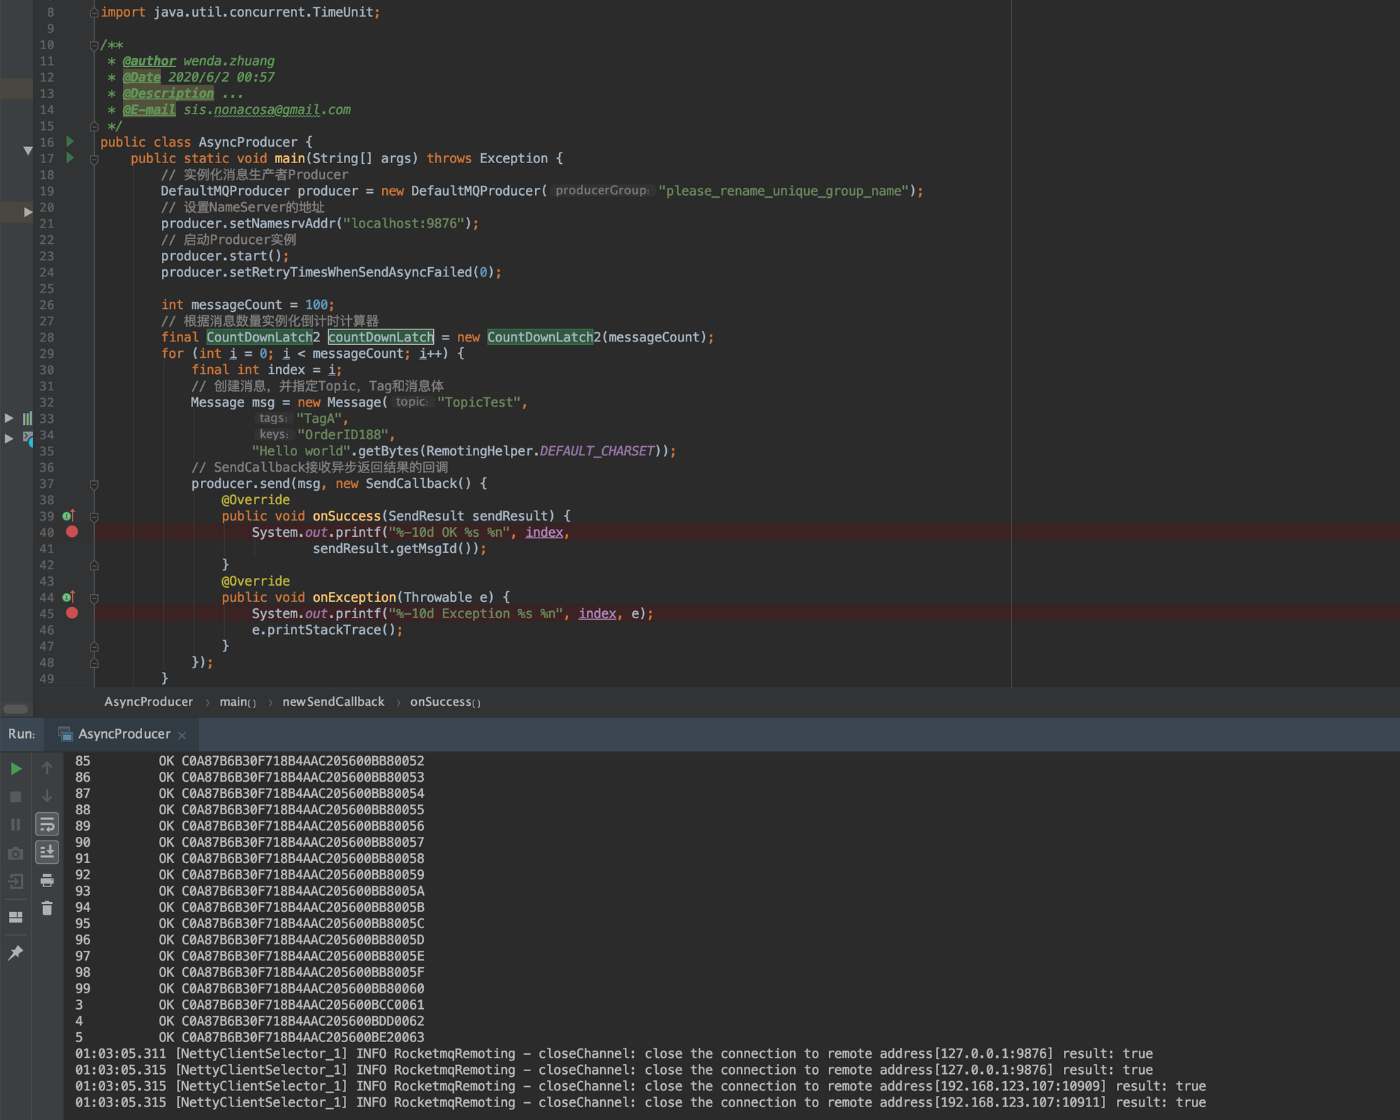This screenshot has height=1120, width=1400.
Task: Toggle scroll to end of console
Action: point(47,852)
